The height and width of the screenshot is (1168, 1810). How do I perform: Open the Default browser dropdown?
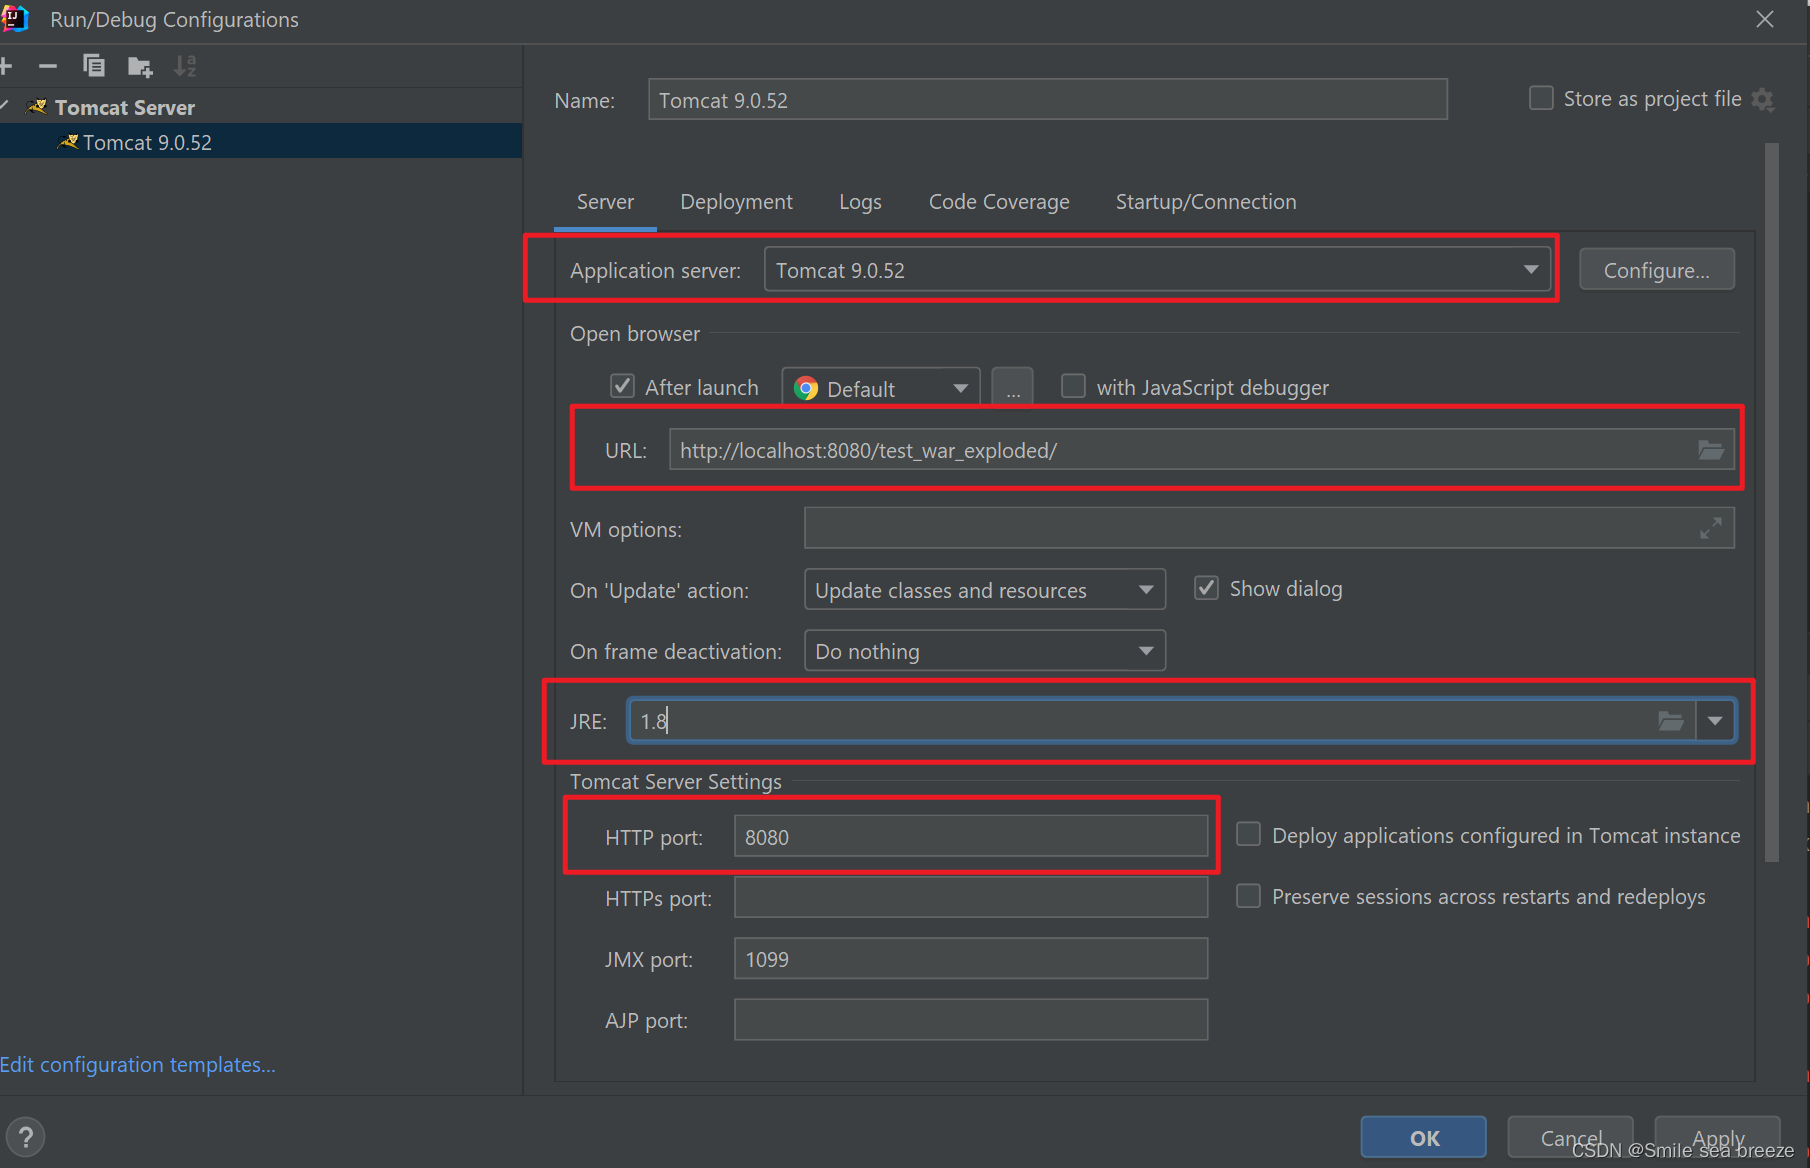tap(880, 388)
